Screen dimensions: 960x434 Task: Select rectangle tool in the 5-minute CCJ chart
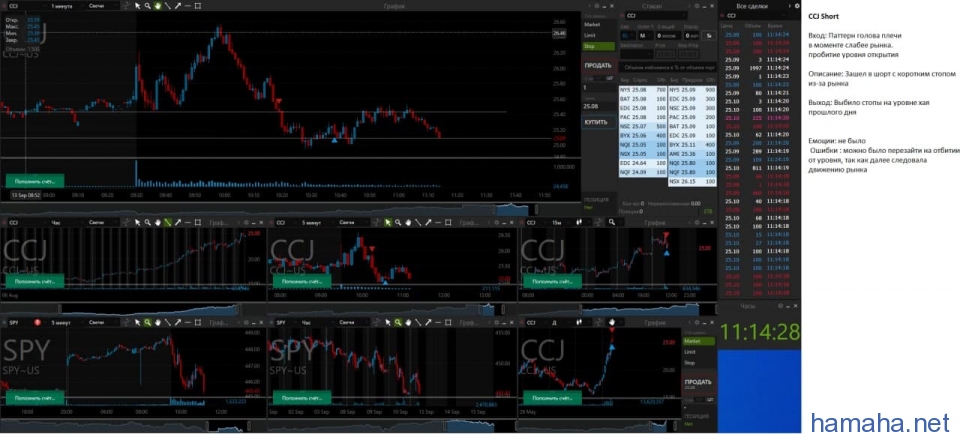tap(448, 222)
